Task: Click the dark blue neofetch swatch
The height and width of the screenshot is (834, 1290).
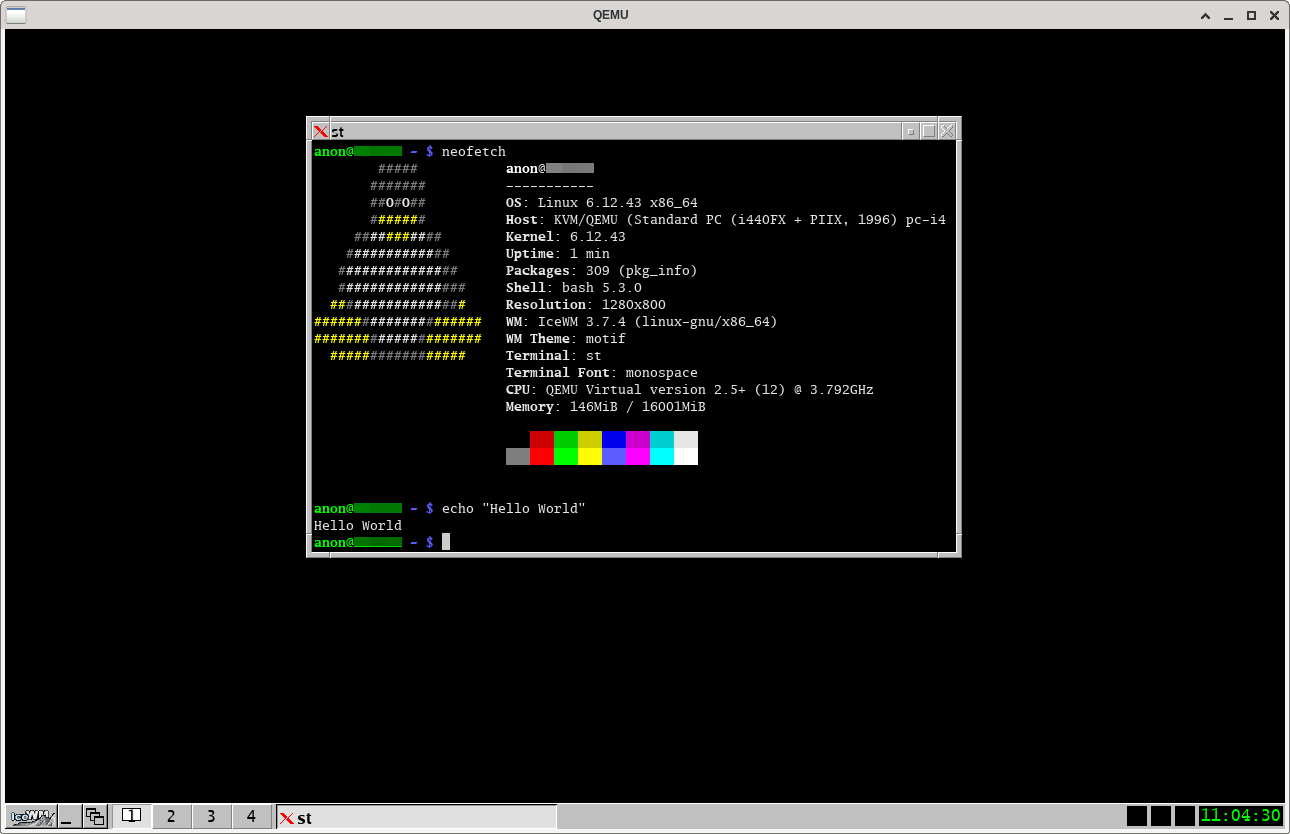Action: tap(614, 440)
